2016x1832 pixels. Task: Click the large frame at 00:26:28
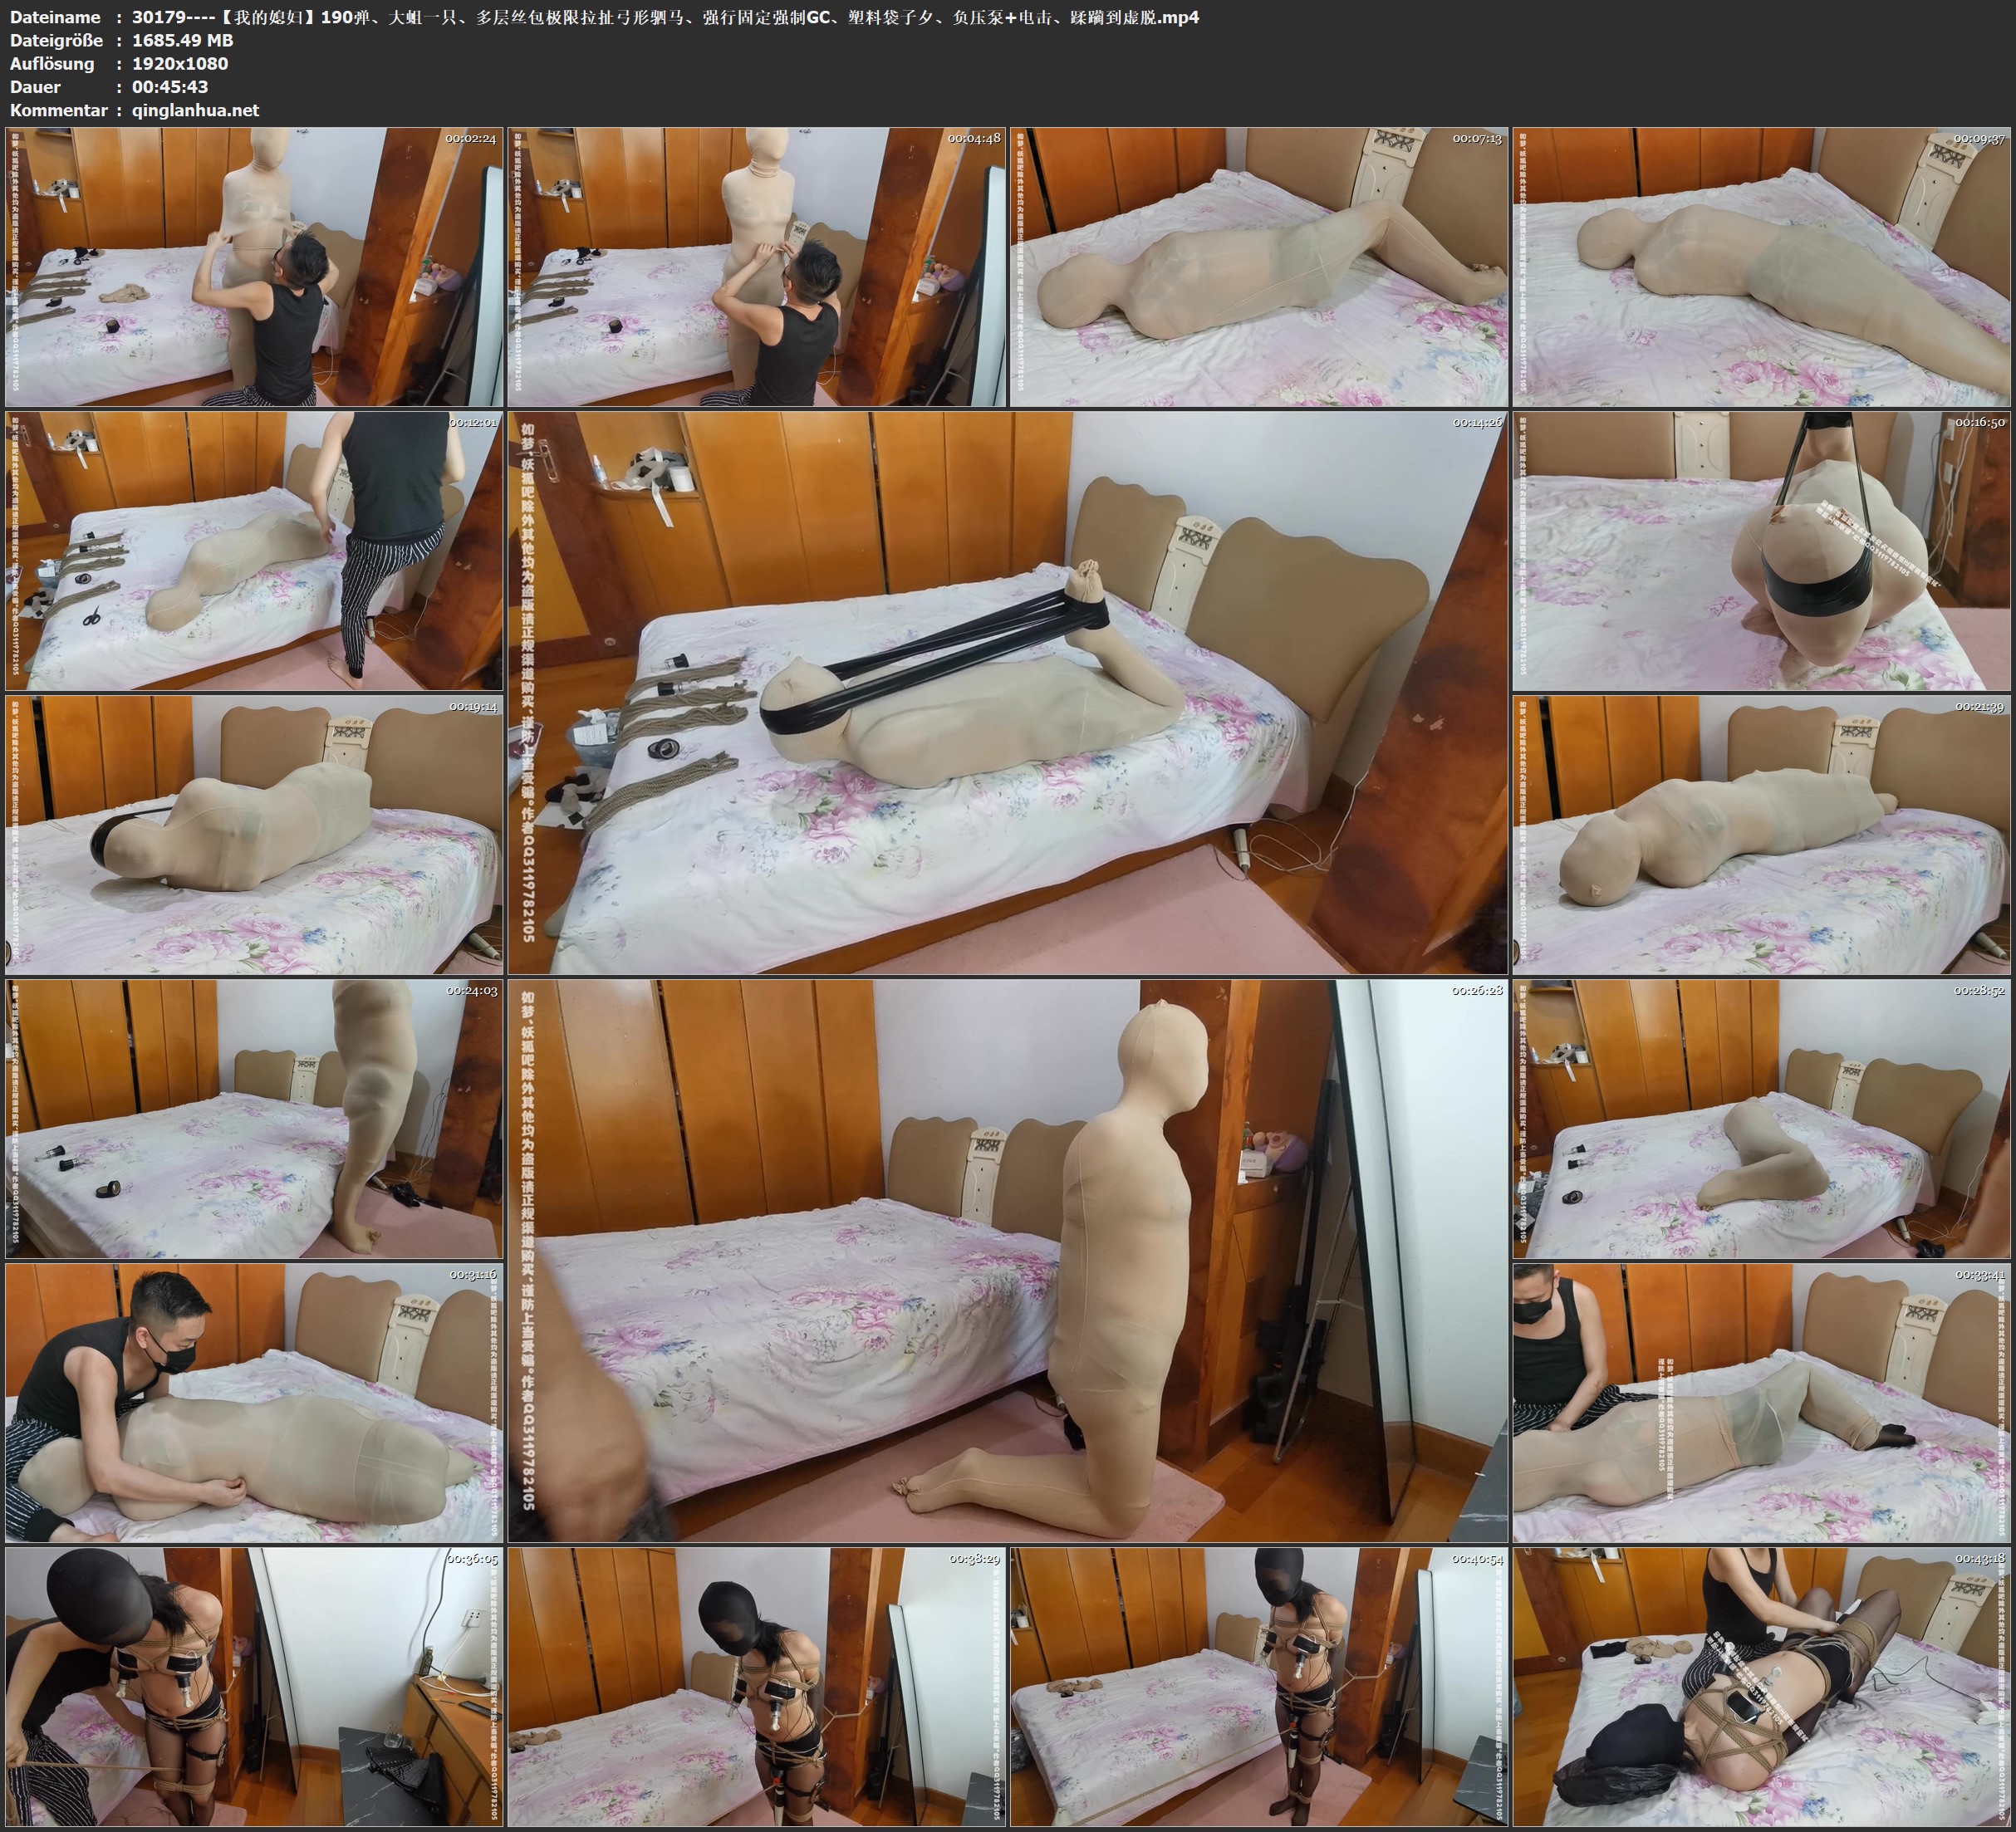(x=1007, y=1260)
